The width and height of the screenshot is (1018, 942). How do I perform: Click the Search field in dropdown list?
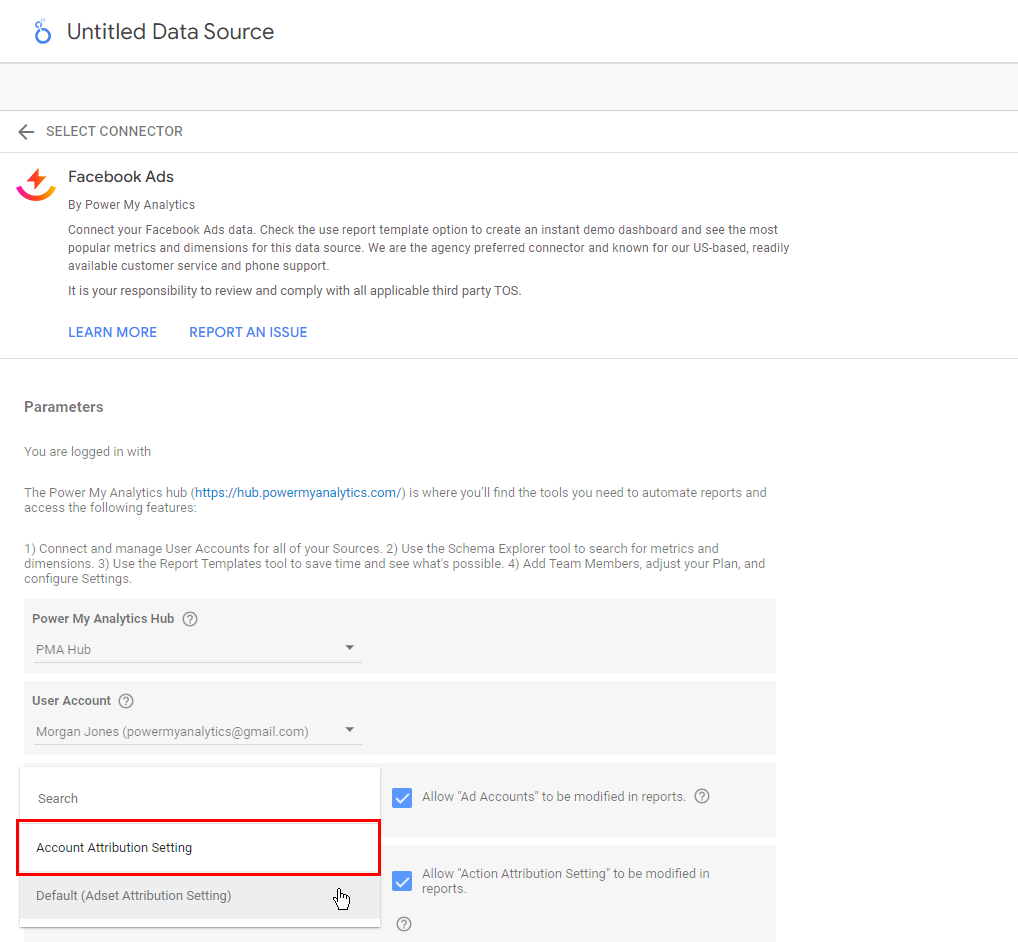click(x=199, y=798)
